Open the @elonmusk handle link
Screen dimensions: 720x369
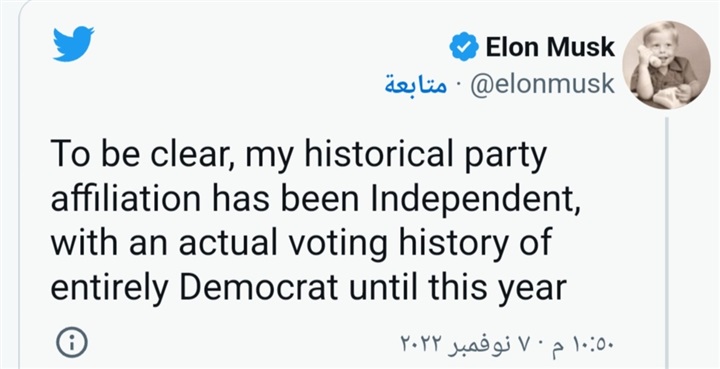click(x=542, y=84)
